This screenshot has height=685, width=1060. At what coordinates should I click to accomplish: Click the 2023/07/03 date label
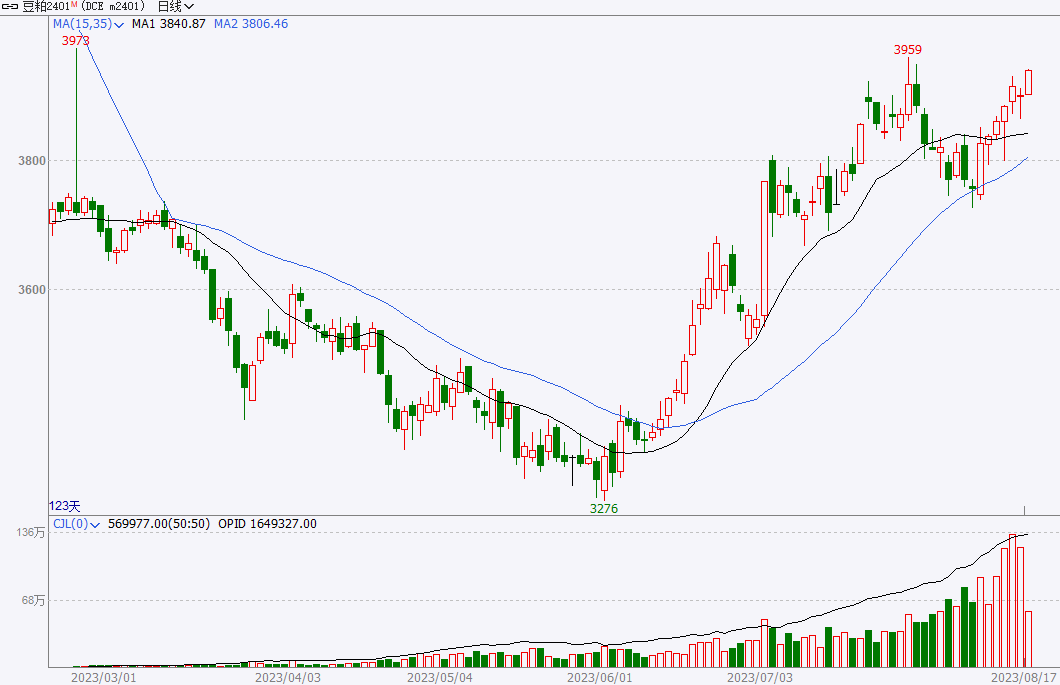(x=760, y=677)
